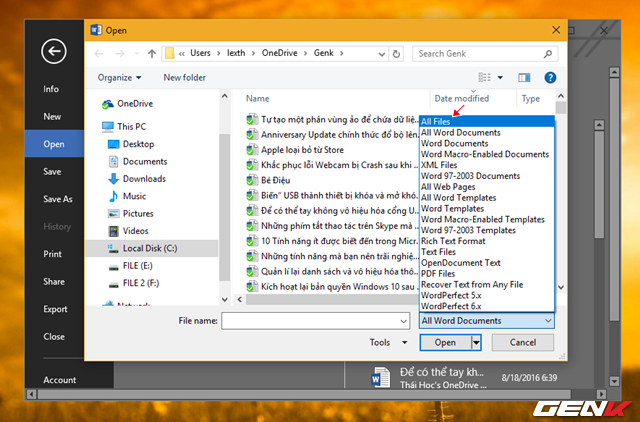640x422 pixels.
Task: Select the FILE (E:) drive
Action: point(138,265)
